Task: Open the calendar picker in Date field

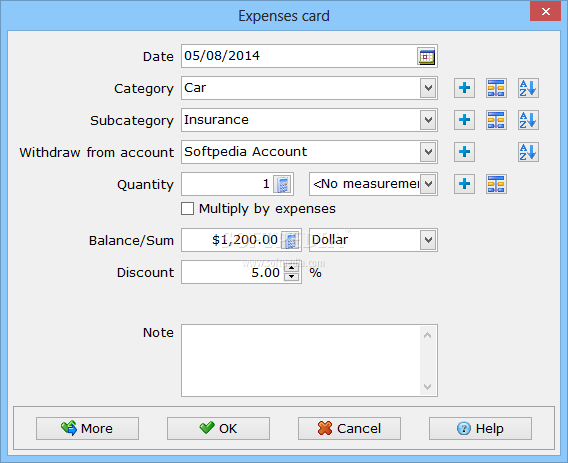Action: [426, 57]
